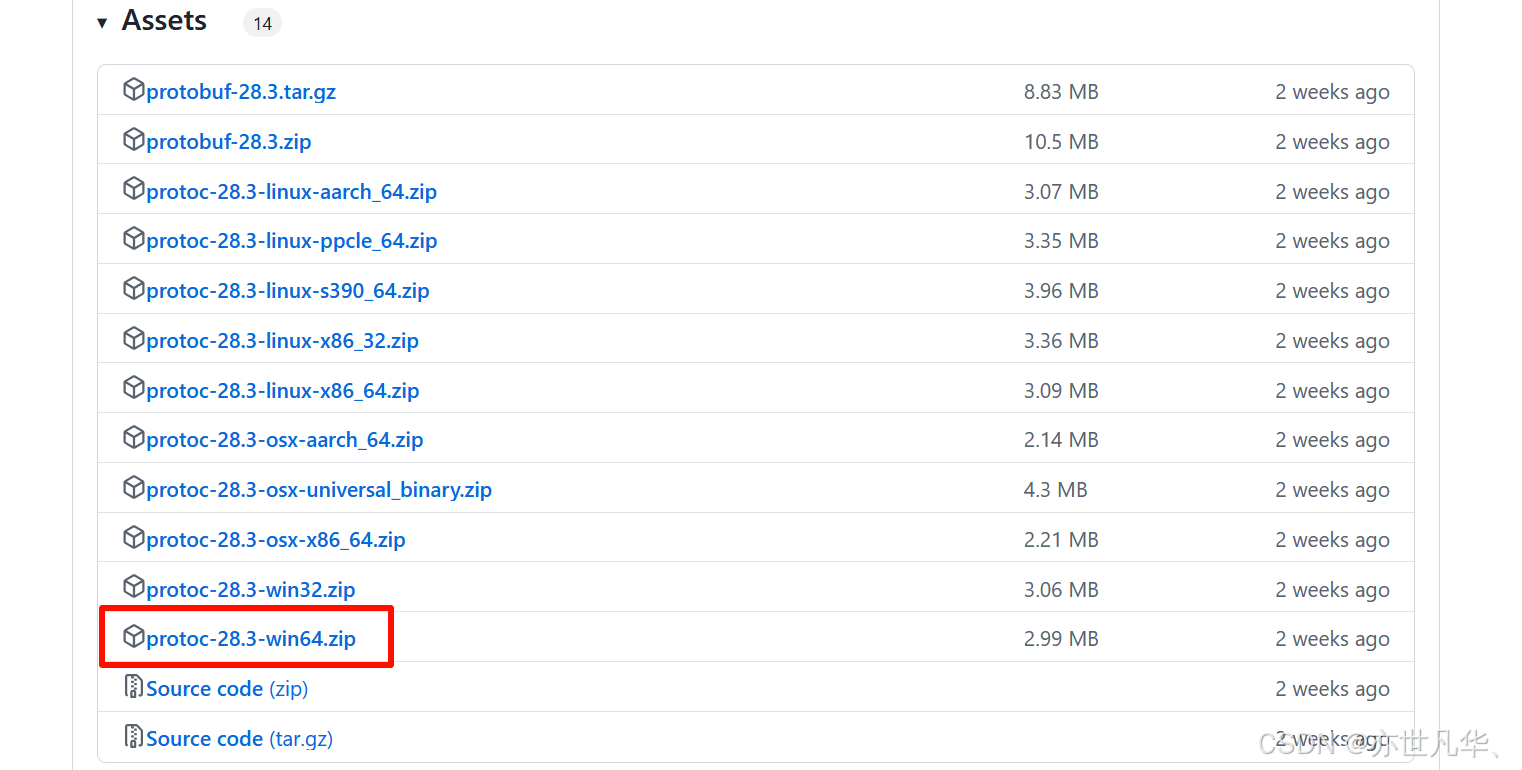This screenshot has height=770, width=1522.
Task: Click the package icon beside protoc-28.3-osx-x86_64.zip
Action: pyautogui.click(x=133, y=538)
